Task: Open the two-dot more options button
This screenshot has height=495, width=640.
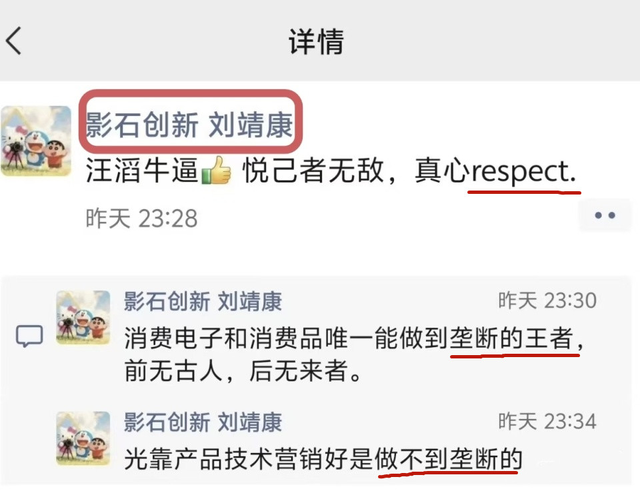Action: (604, 215)
